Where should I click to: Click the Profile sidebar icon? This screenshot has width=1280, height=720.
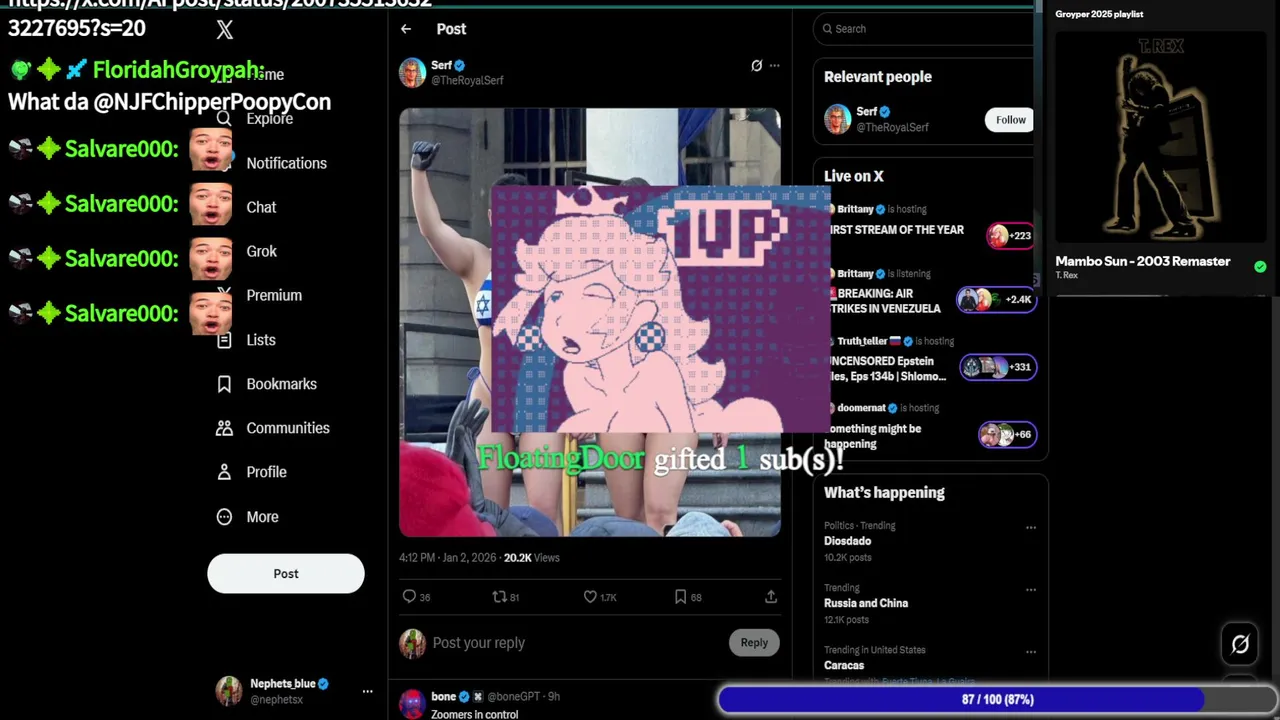pyautogui.click(x=225, y=472)
